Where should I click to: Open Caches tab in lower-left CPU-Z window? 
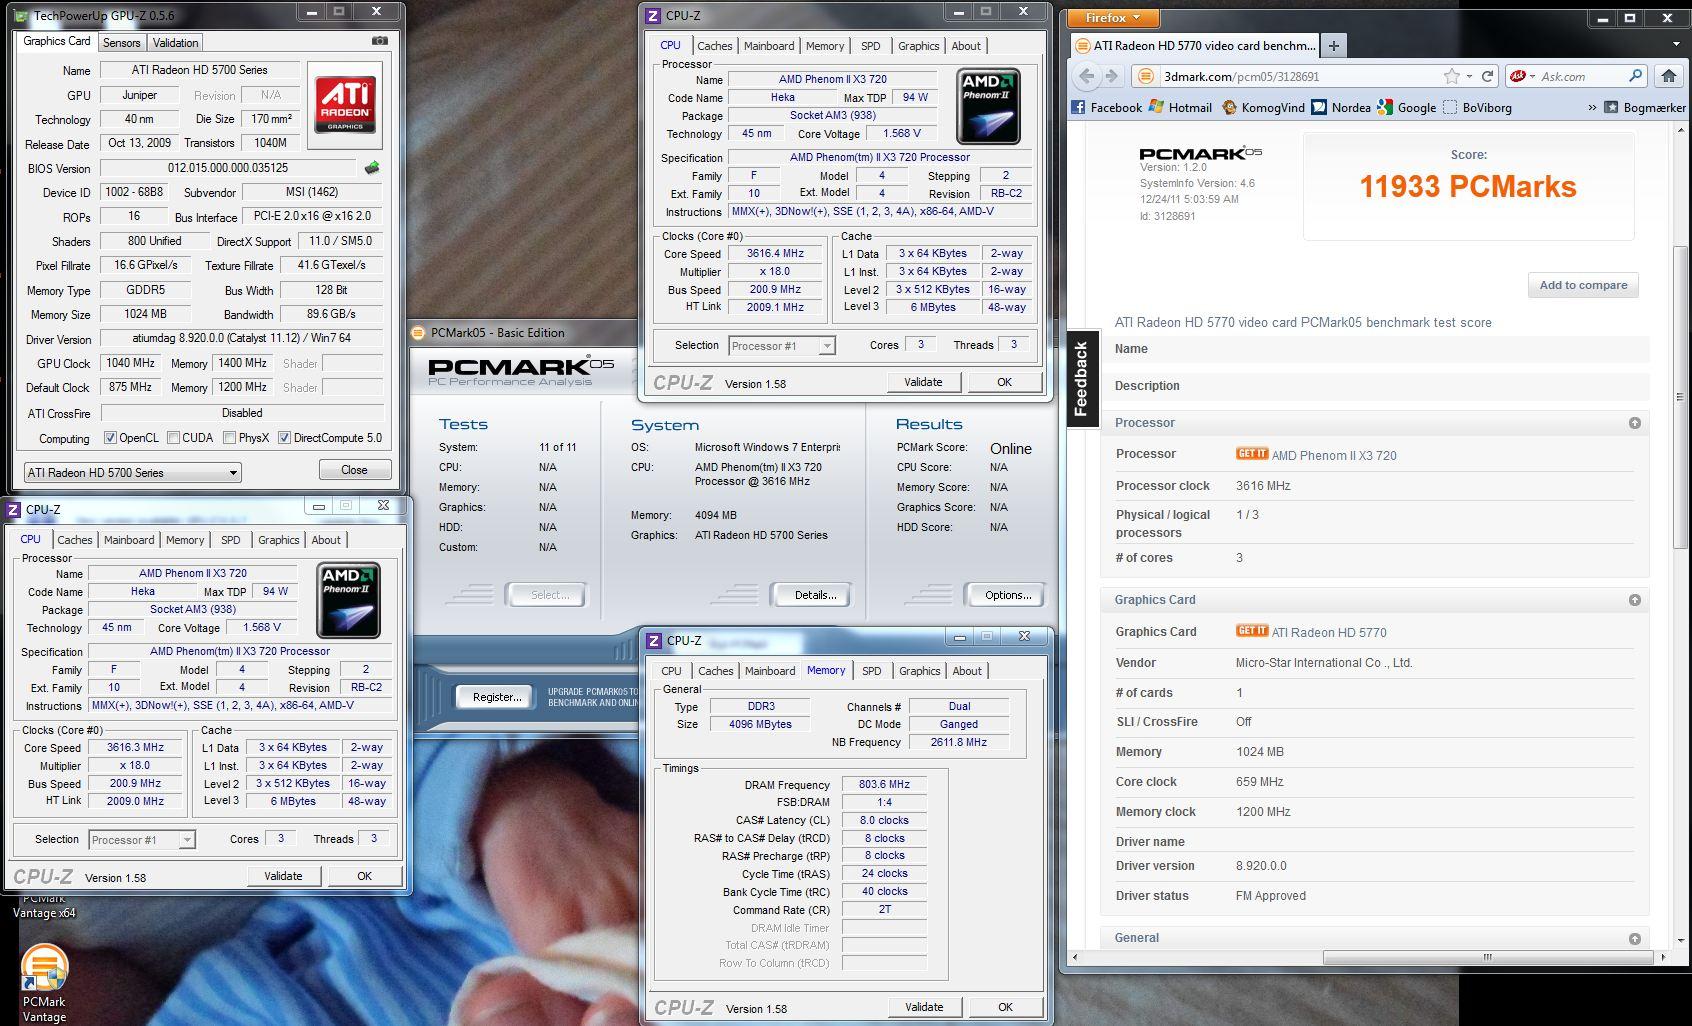click(x=75, y=540)
